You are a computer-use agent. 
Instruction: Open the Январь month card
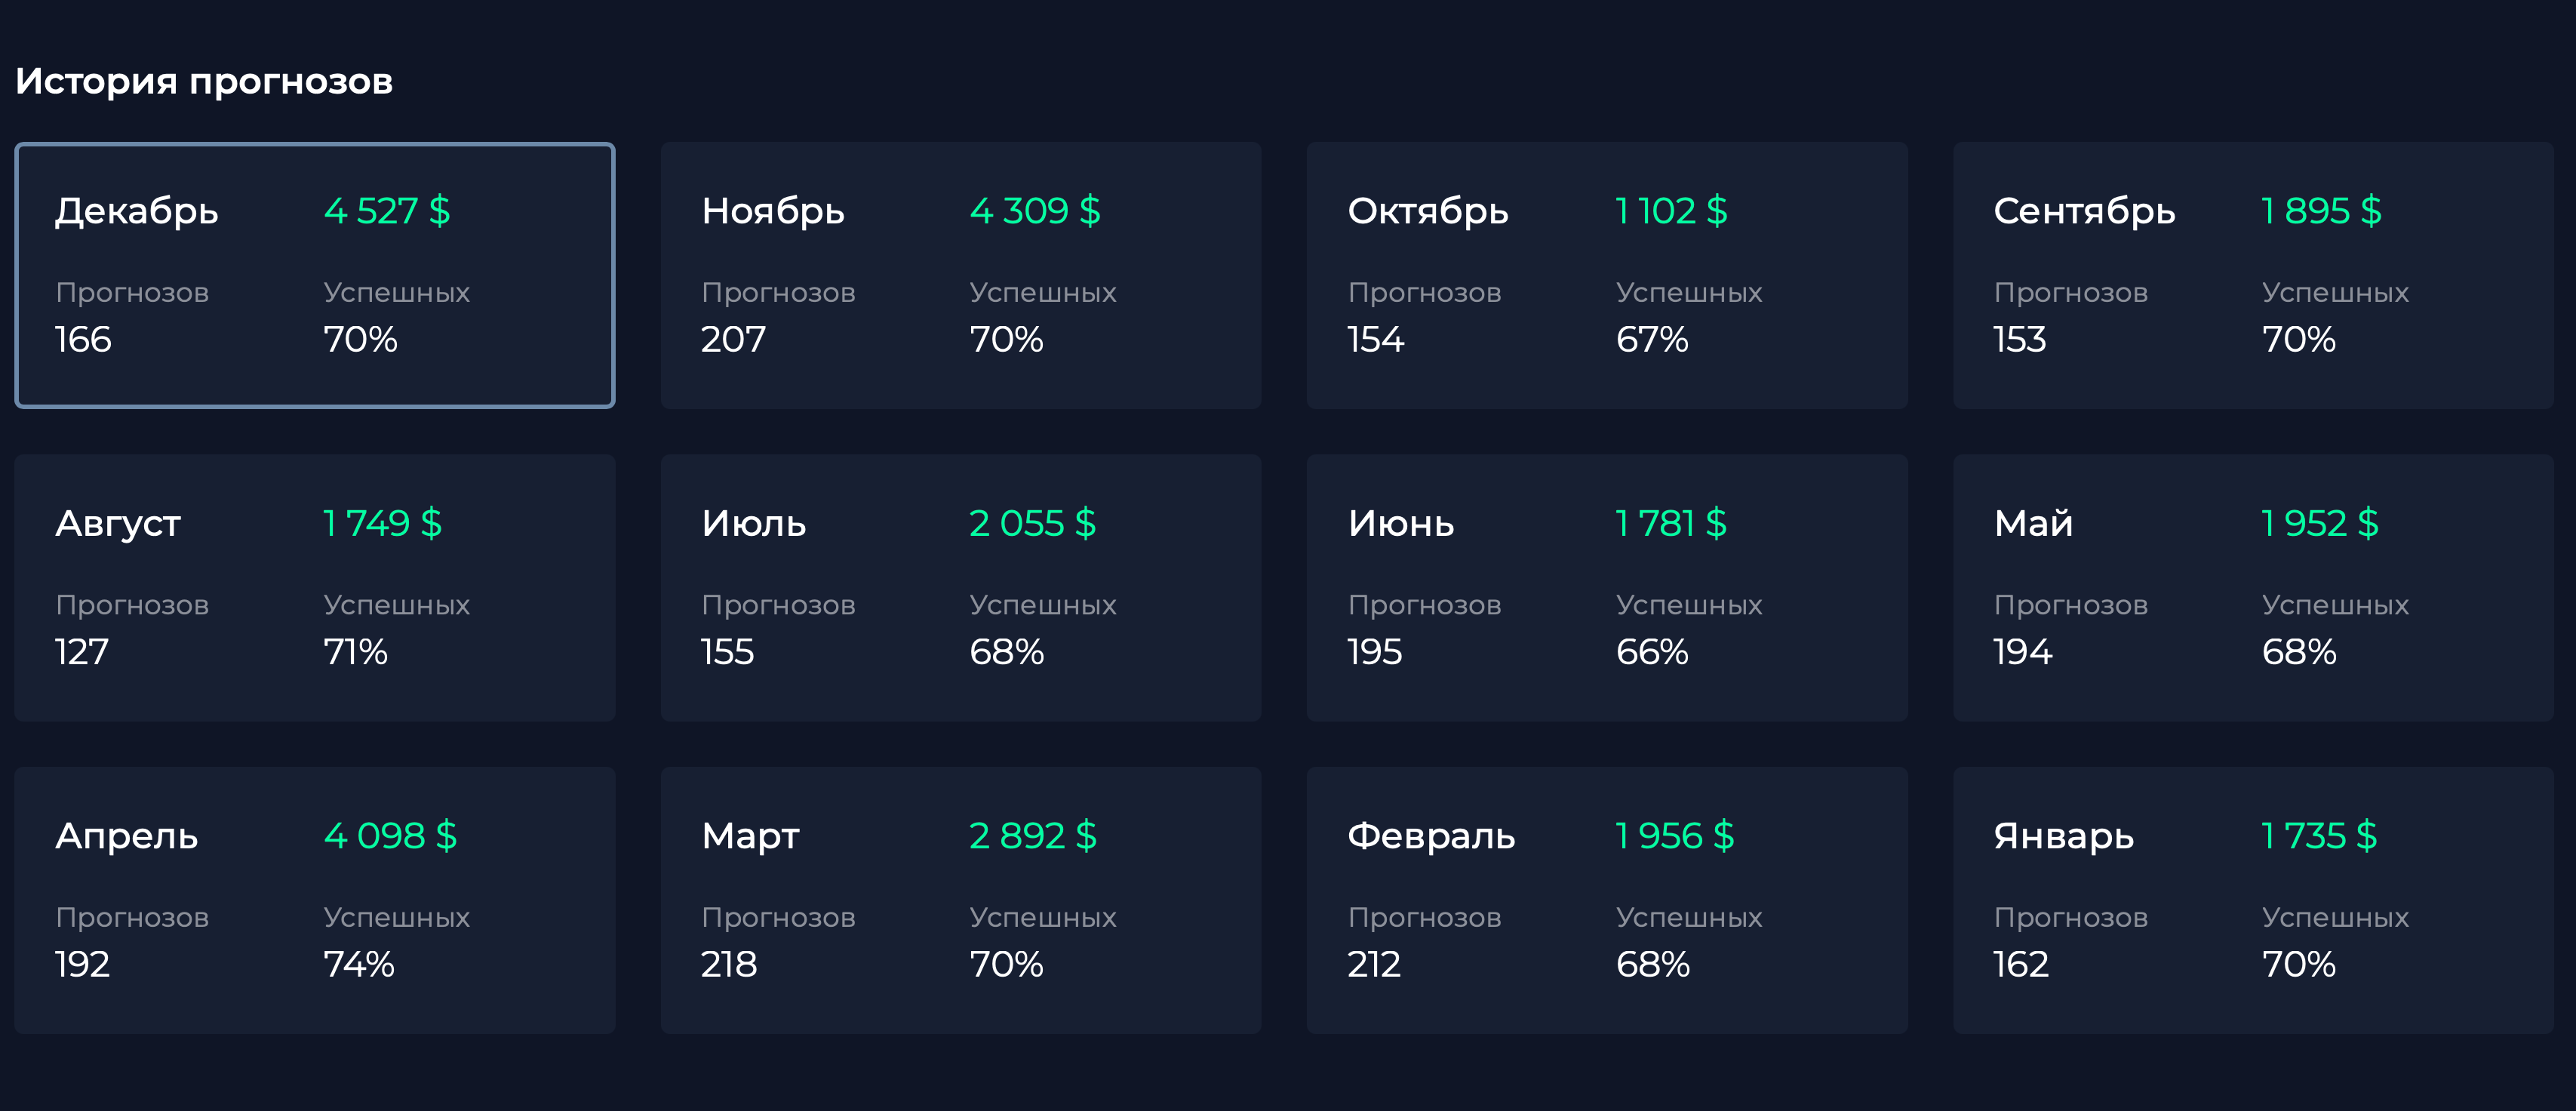click(x=2252, y=900)
